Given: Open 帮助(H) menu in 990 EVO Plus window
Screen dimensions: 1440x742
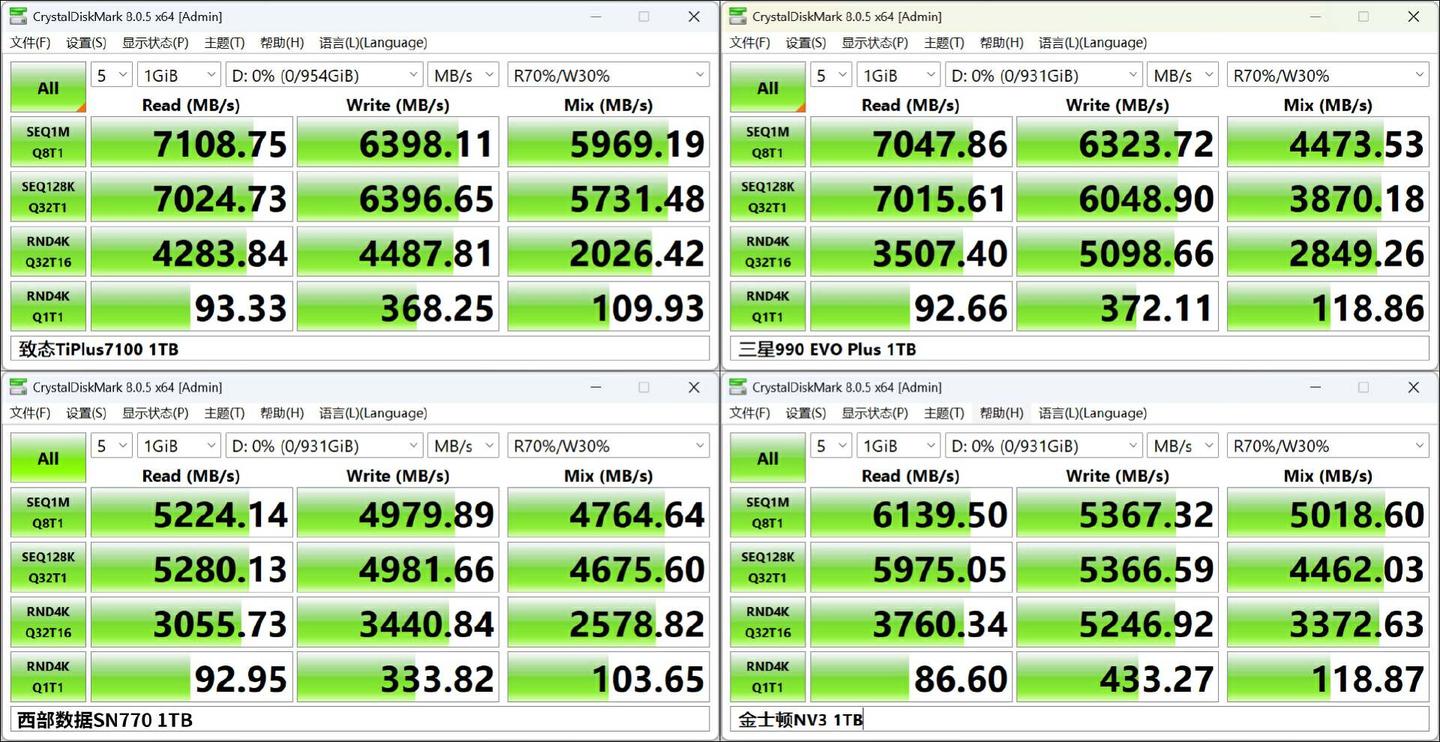Looking at the screenshot, I should [x=1001, y=42].
